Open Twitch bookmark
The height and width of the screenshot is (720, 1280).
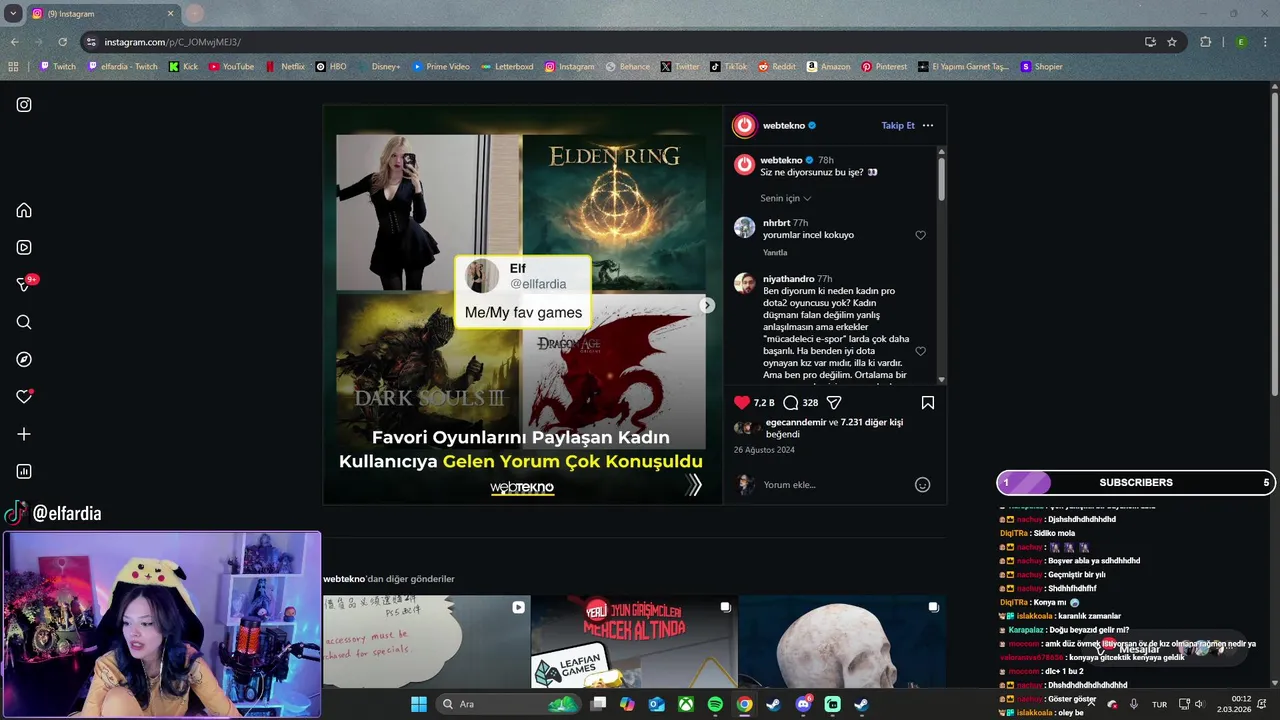58,67
